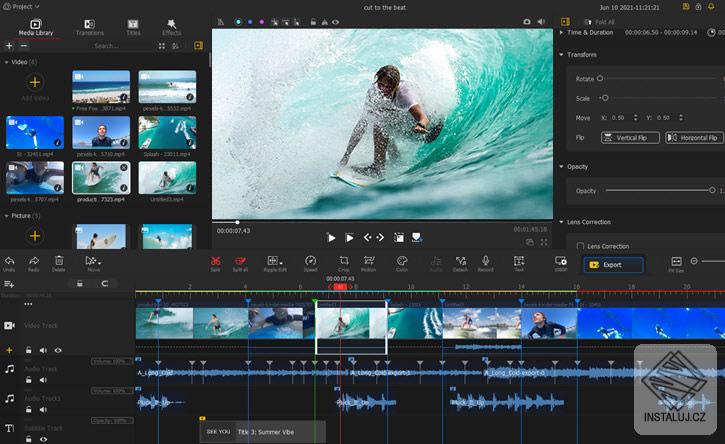Select the Split scissors tool
Screen dimensions: 725x444
point(215,261)
